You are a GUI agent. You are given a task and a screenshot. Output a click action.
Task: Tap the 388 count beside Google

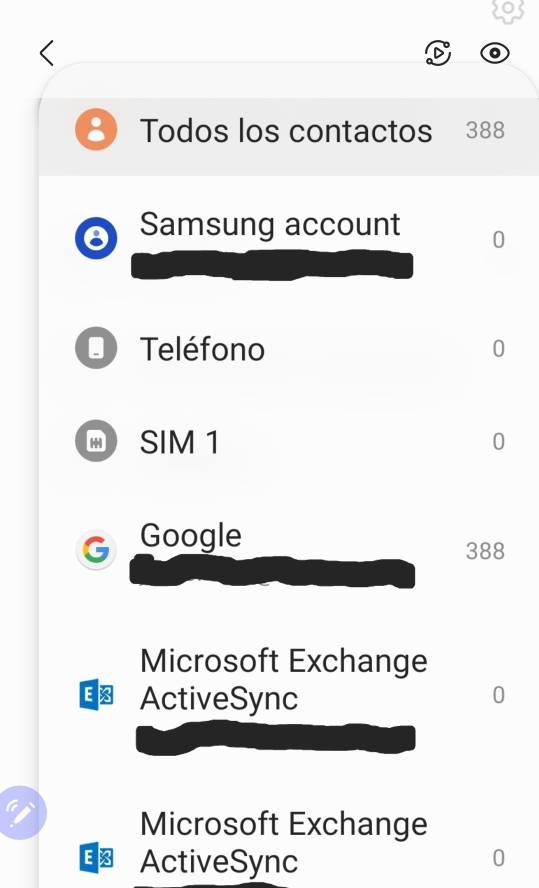coord(485,551)
